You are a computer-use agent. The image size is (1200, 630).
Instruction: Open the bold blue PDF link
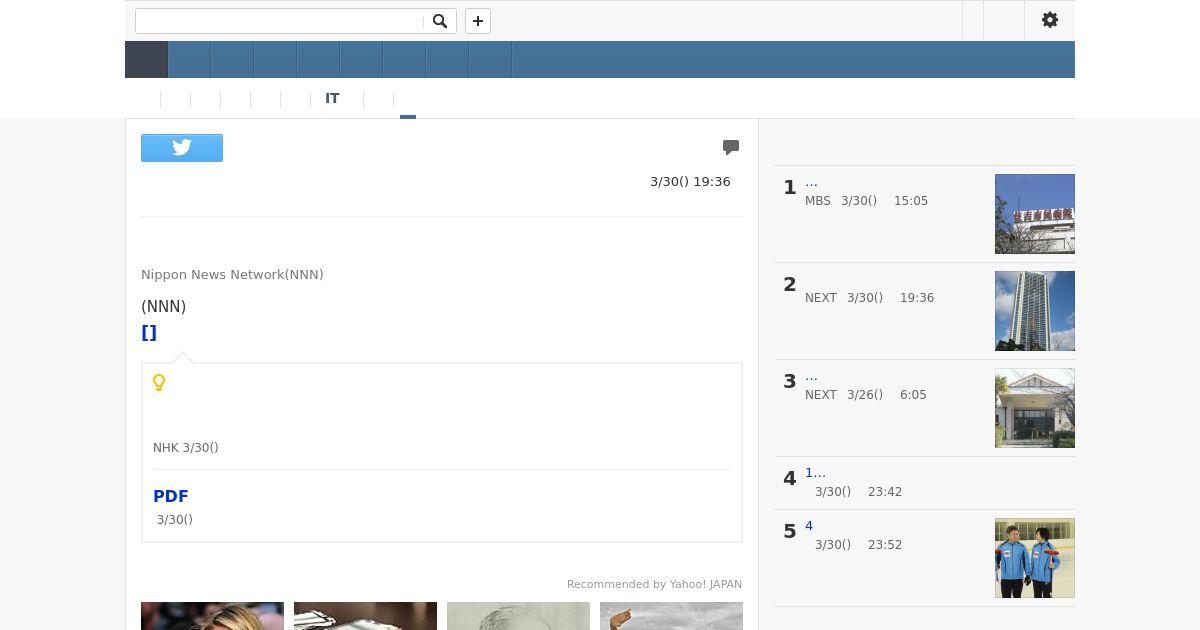click(171, 496)
